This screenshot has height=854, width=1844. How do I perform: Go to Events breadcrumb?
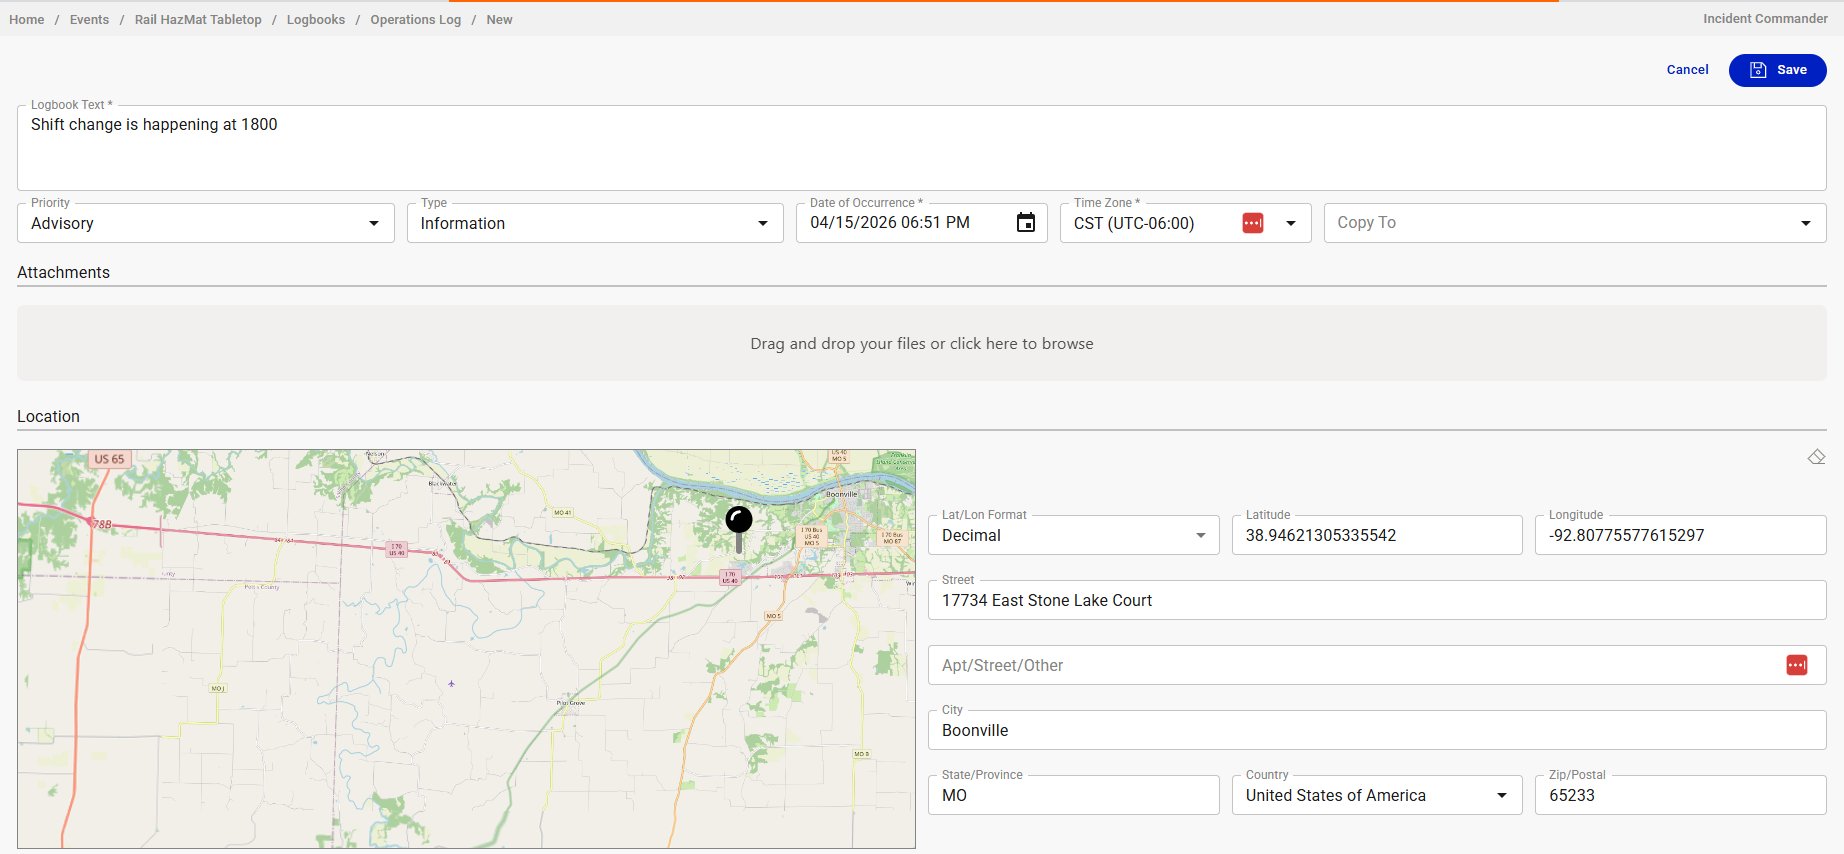(x=89, y=20)
